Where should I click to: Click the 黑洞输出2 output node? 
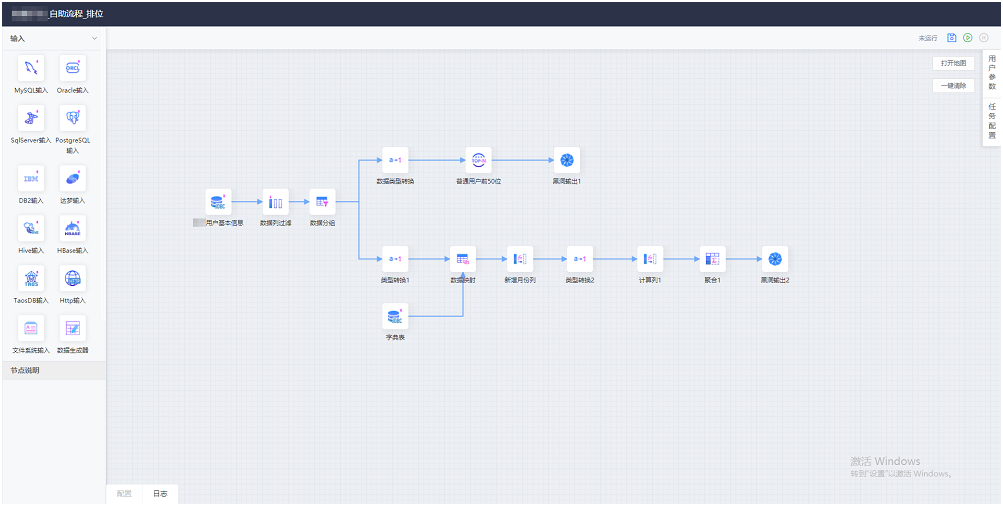(x=774, y=259)
